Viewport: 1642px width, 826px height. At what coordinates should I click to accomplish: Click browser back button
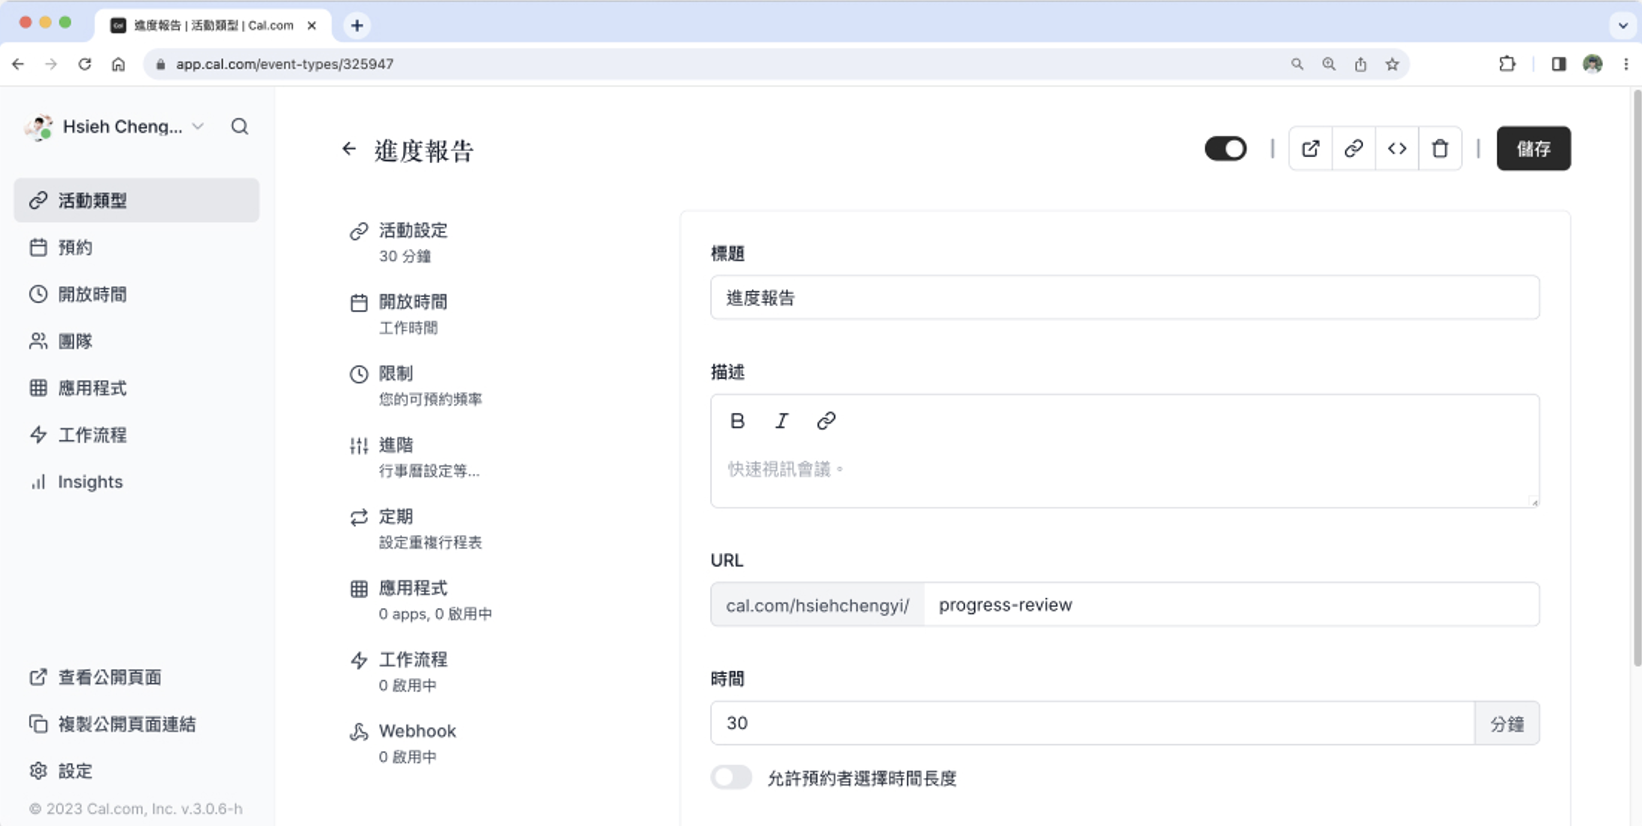(x=18, y=64)
